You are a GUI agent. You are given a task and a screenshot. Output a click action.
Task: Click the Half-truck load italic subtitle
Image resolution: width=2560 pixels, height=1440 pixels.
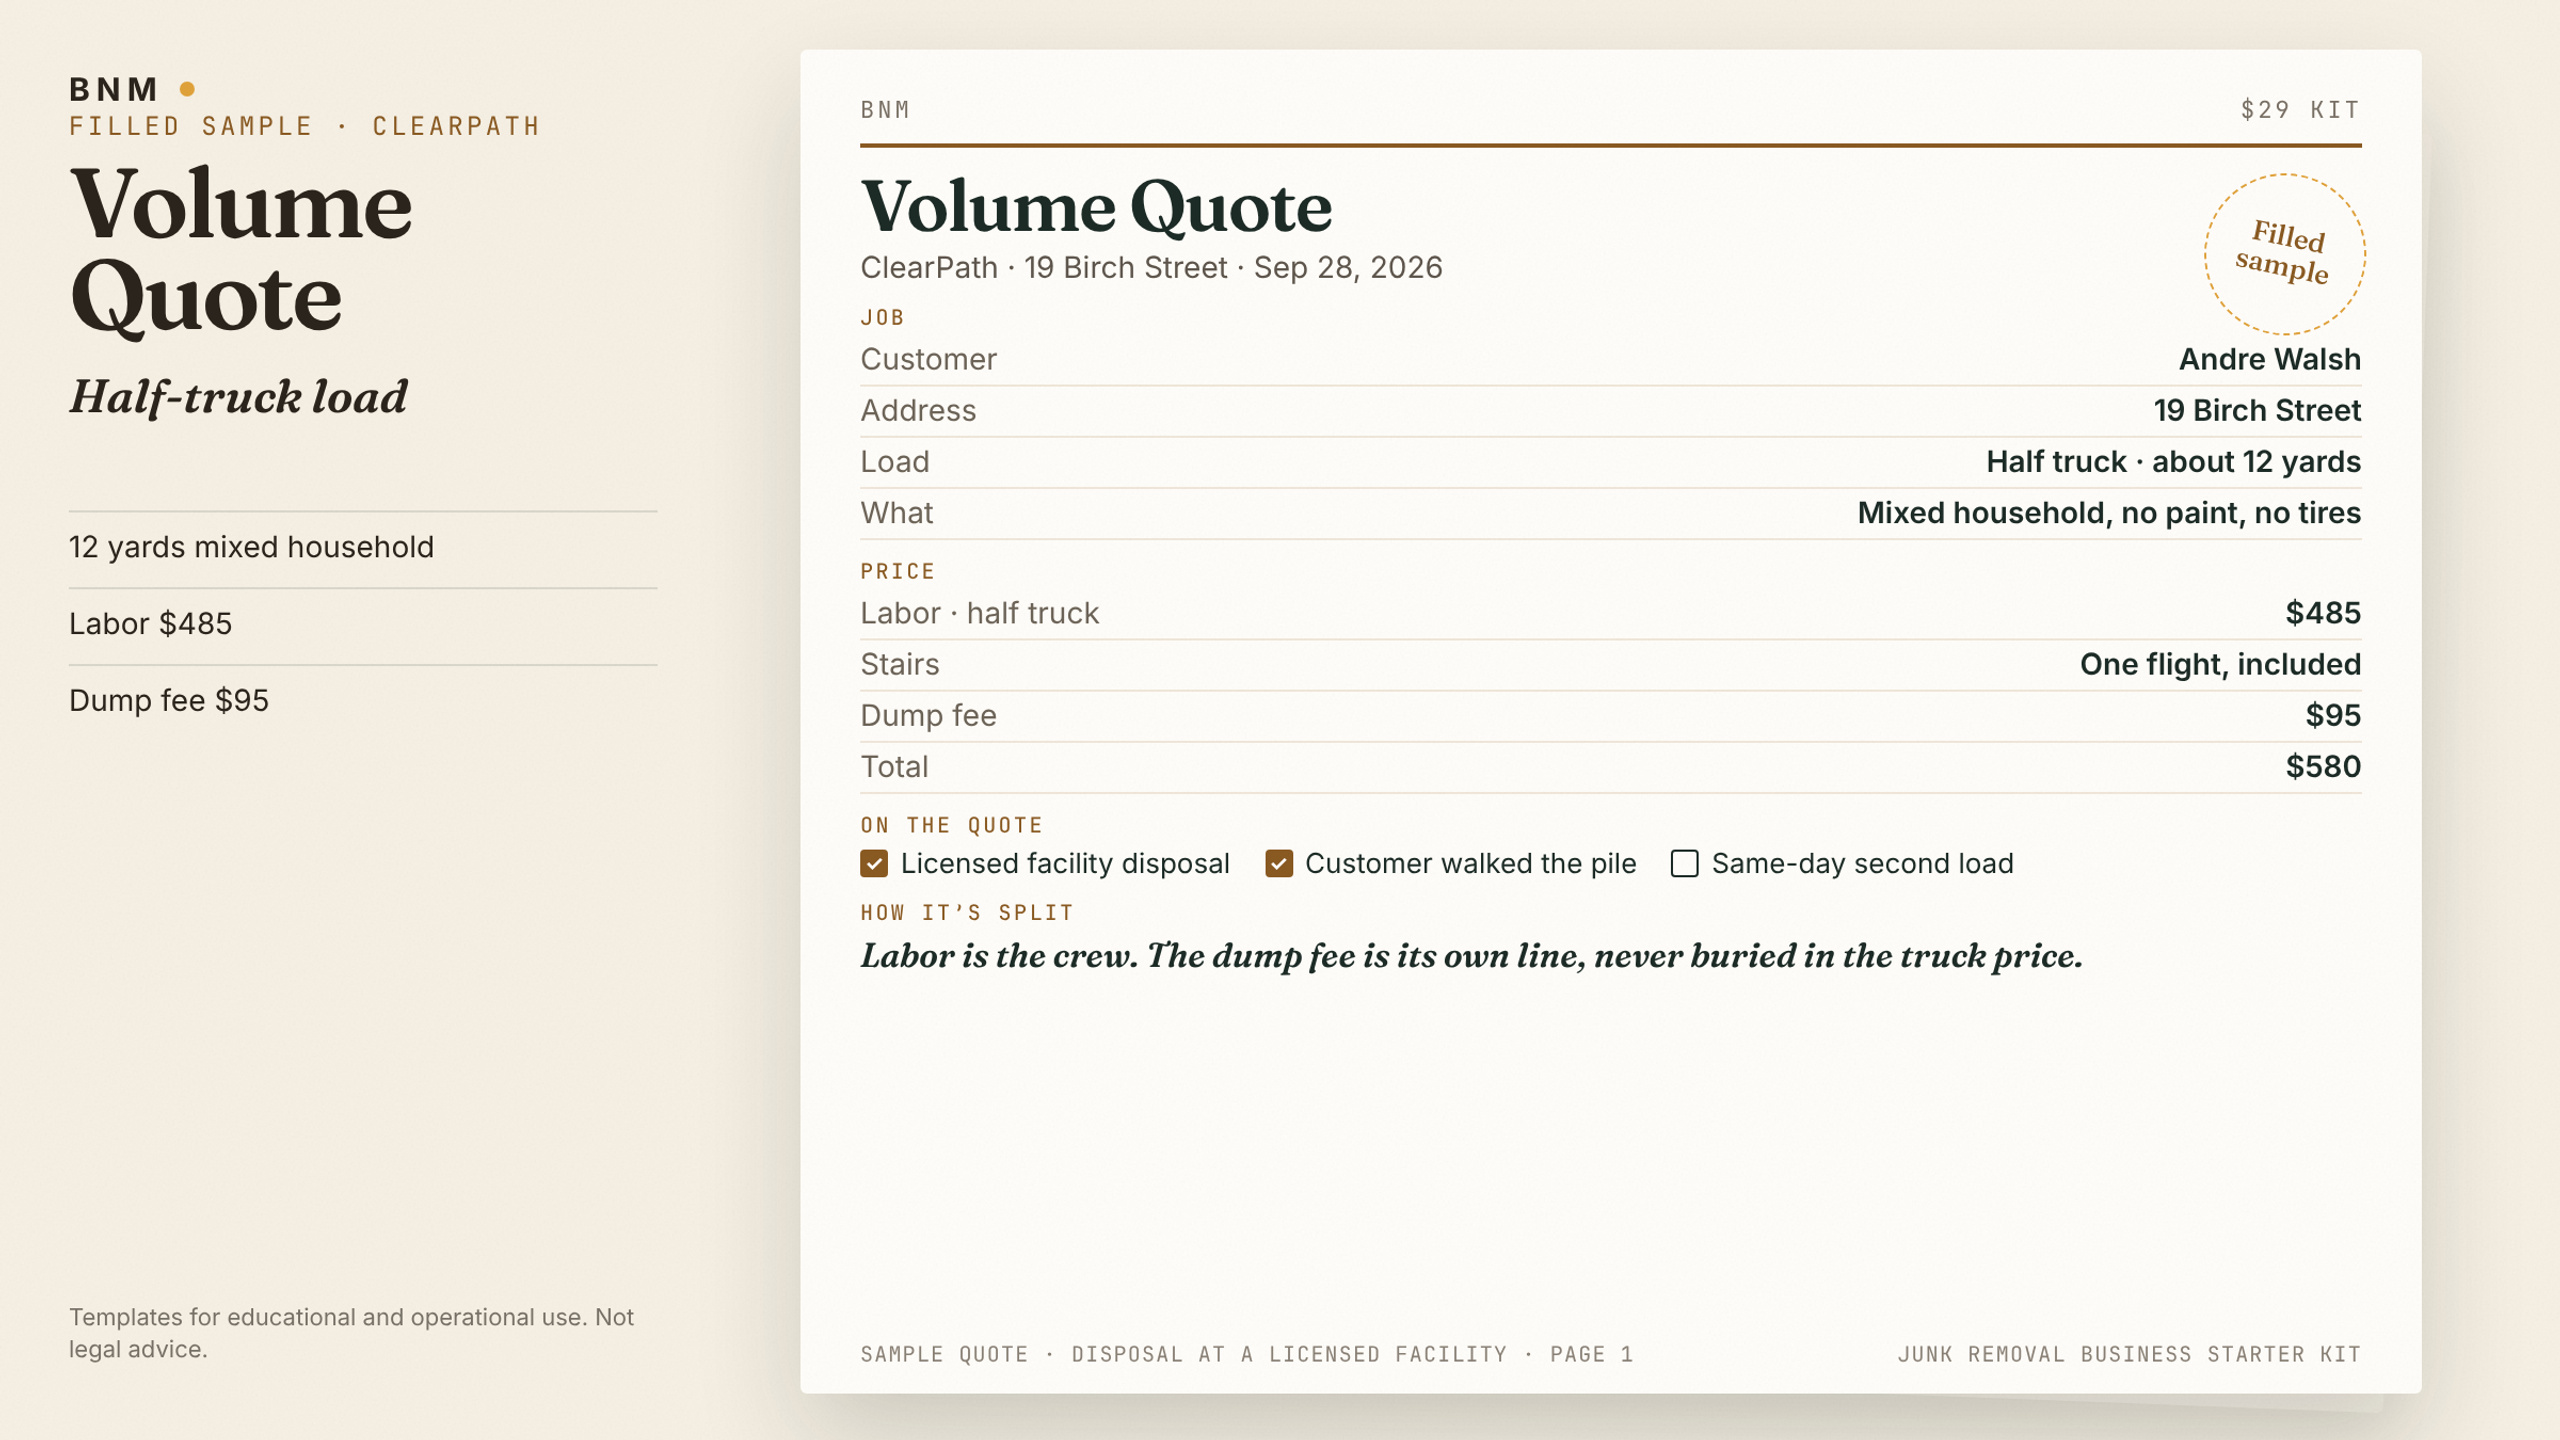[238, 397]
